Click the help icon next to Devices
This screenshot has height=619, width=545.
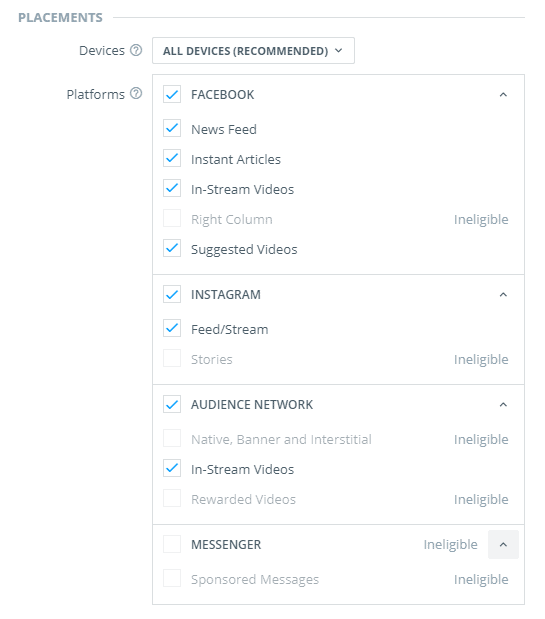click(x=136, y=50)
